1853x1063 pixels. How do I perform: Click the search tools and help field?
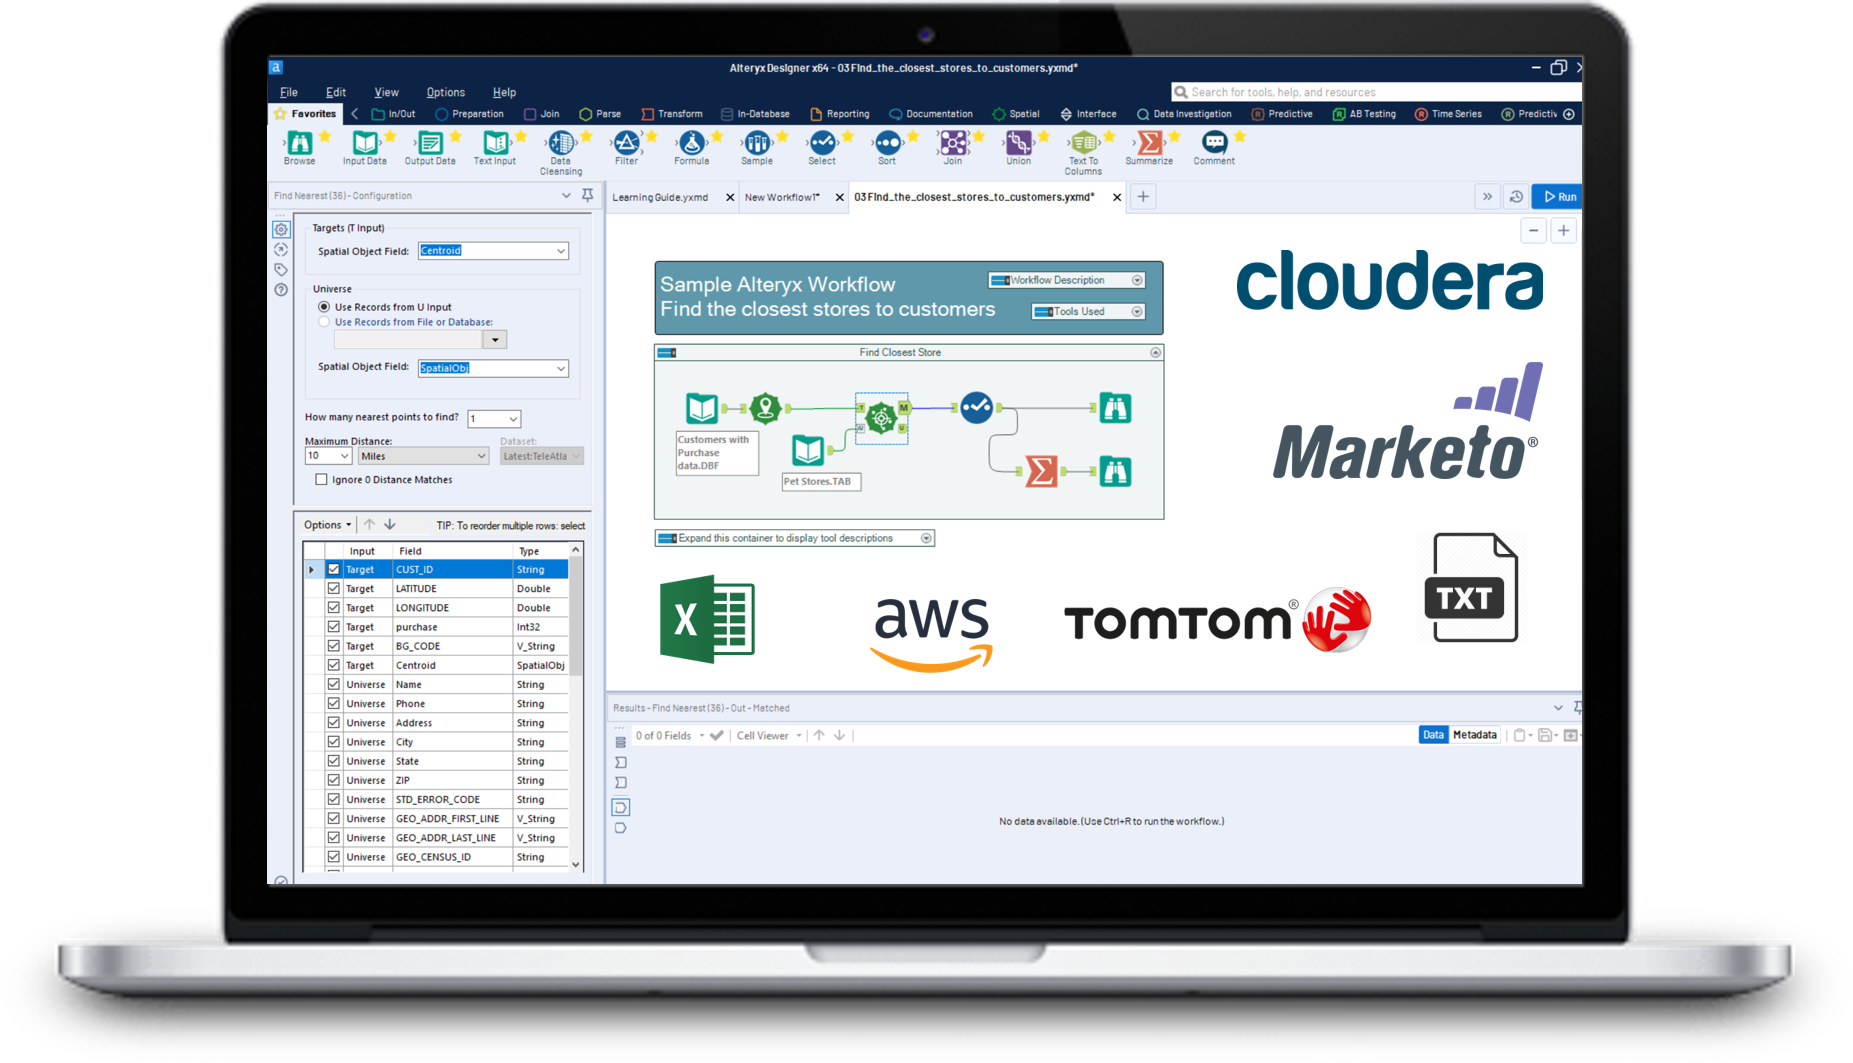1375,92
